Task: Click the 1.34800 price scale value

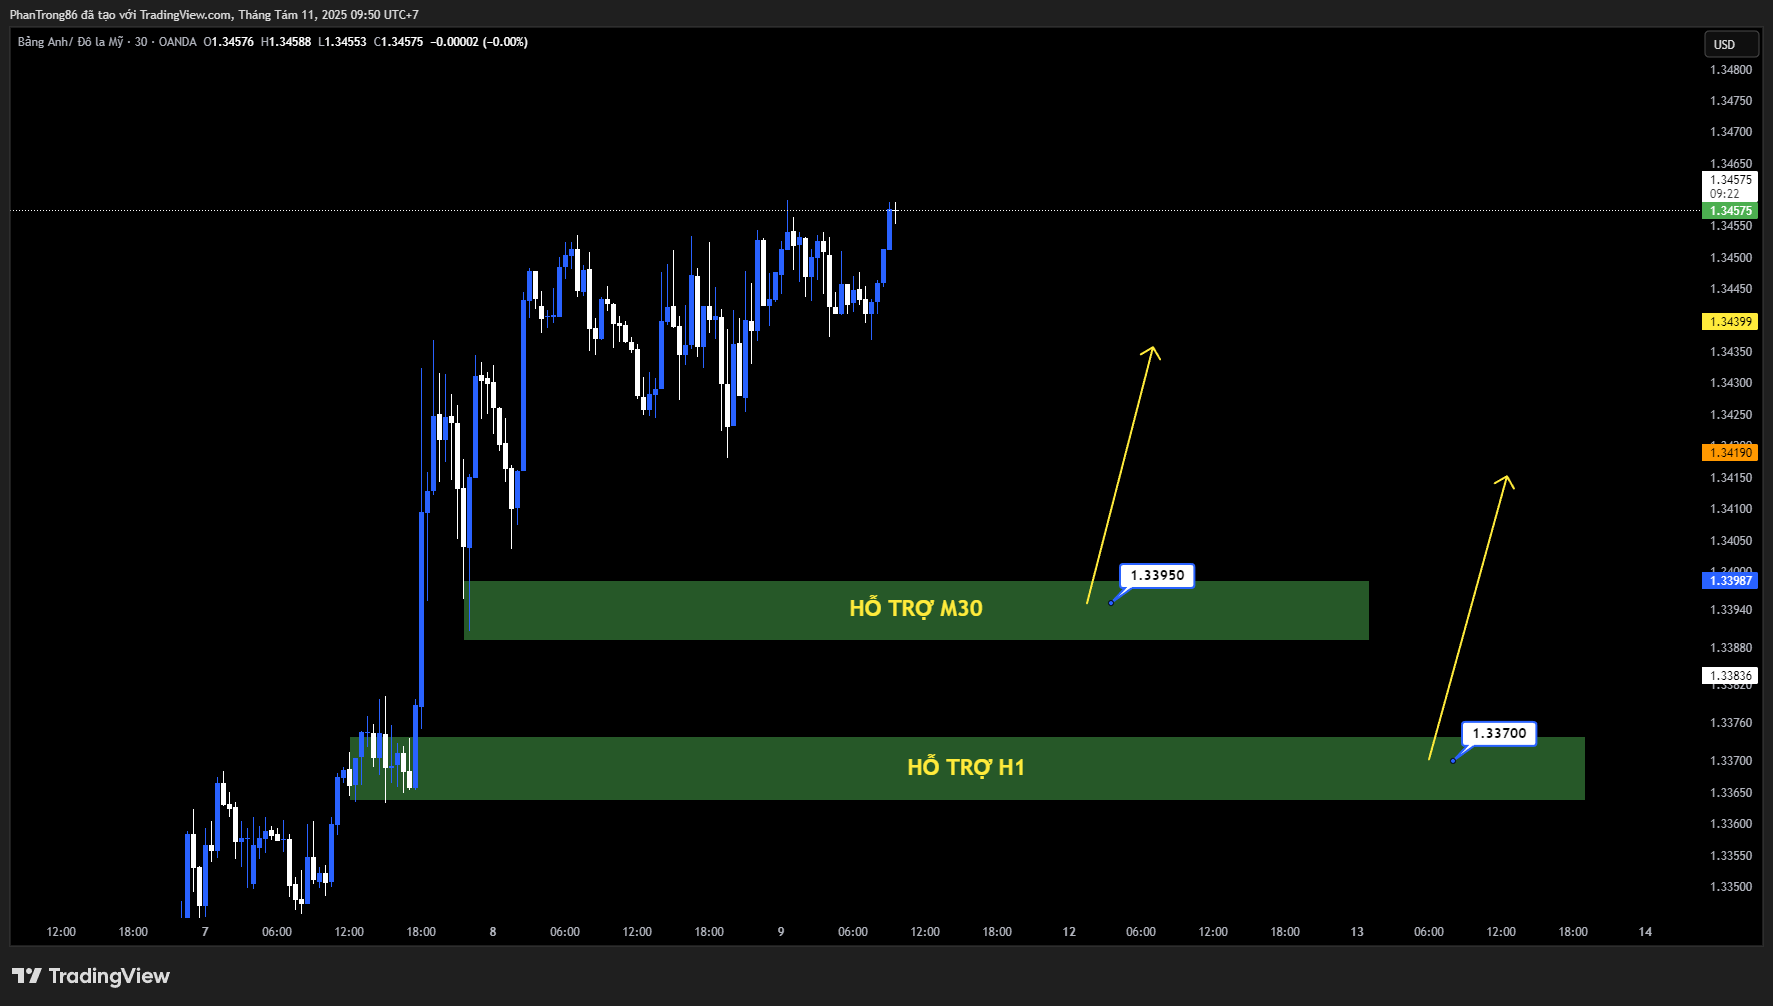Action: click(1731, 70)
